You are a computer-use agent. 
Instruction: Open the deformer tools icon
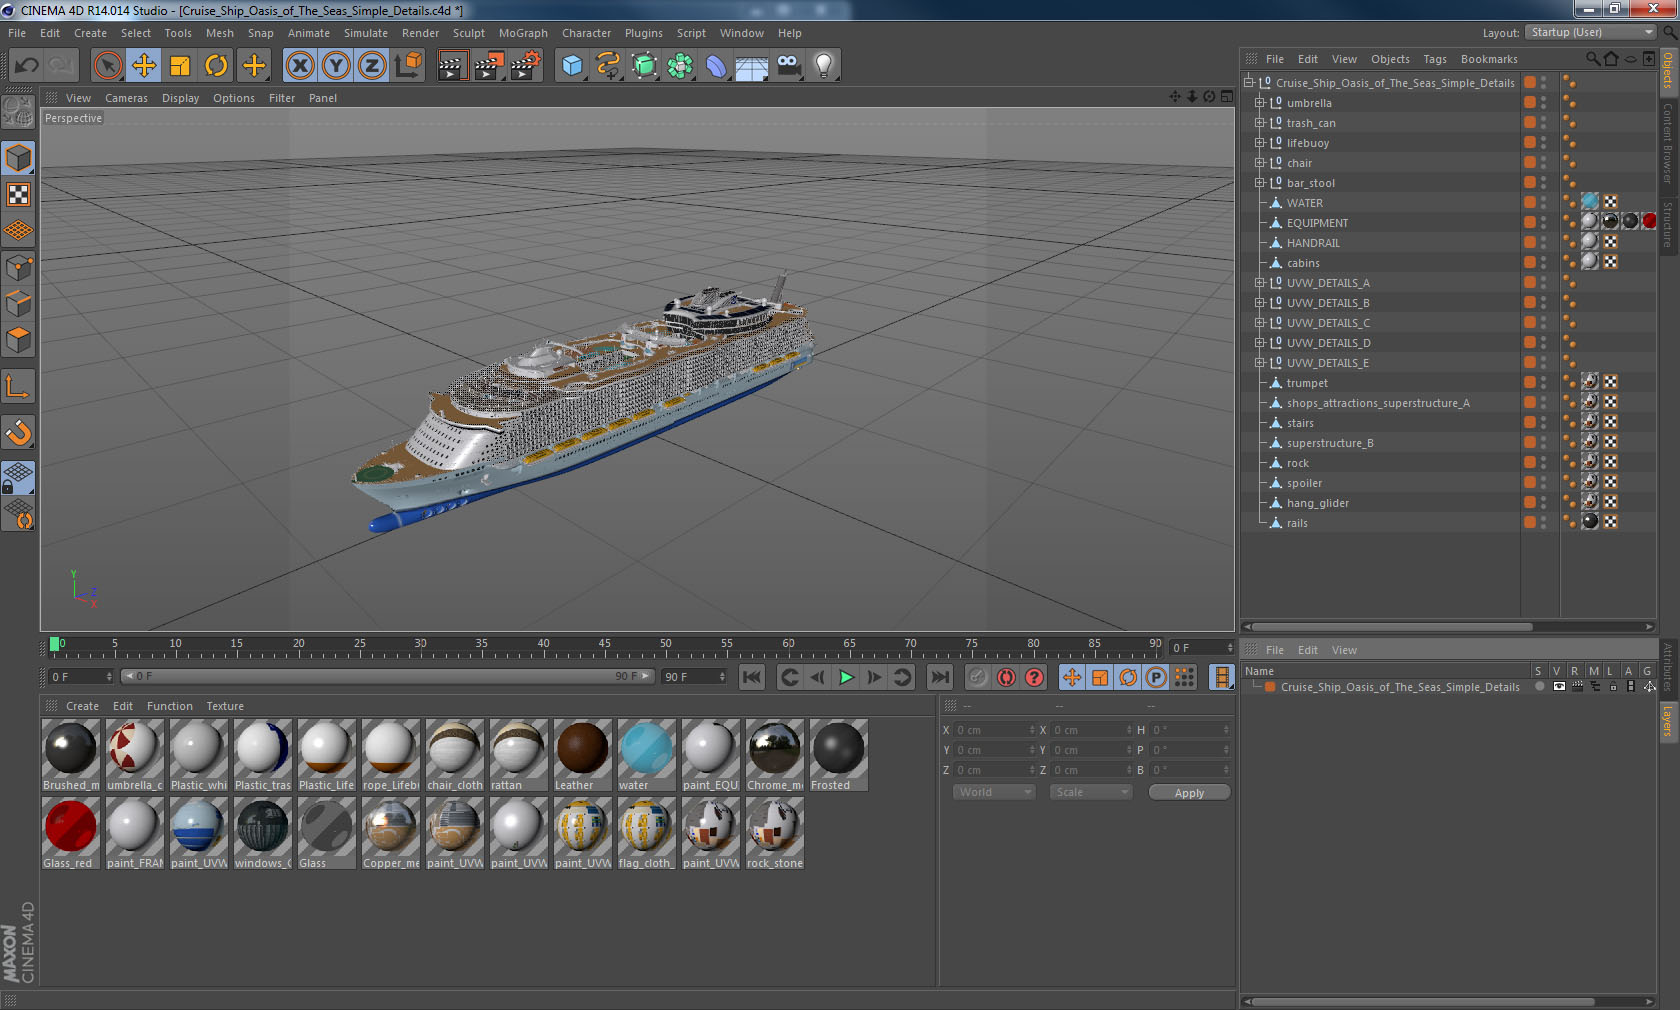click(x=716, y=66)
